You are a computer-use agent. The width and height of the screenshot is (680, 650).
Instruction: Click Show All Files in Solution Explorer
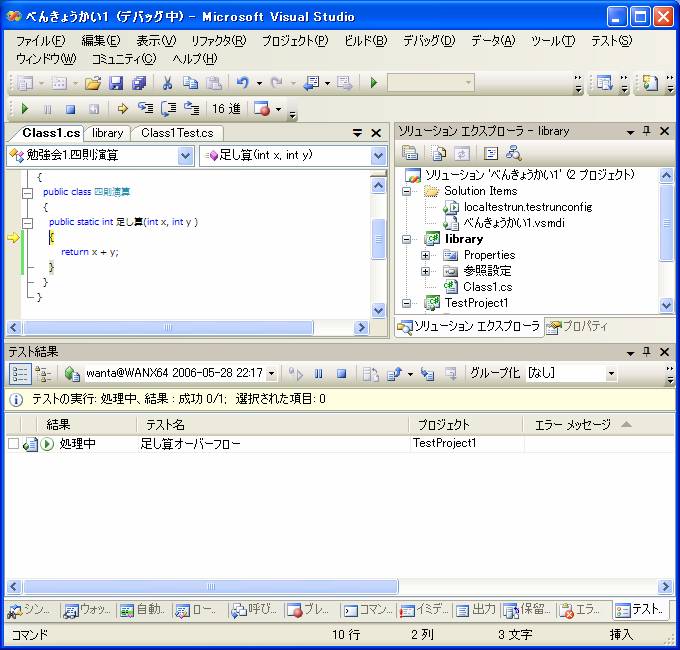[439, 153]
